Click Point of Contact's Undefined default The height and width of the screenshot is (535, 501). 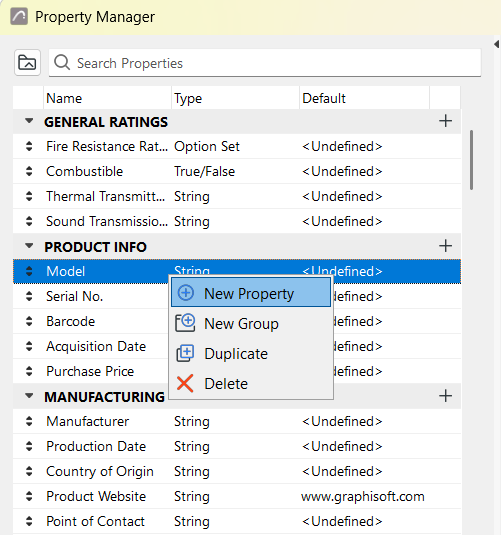pos(342,521)
